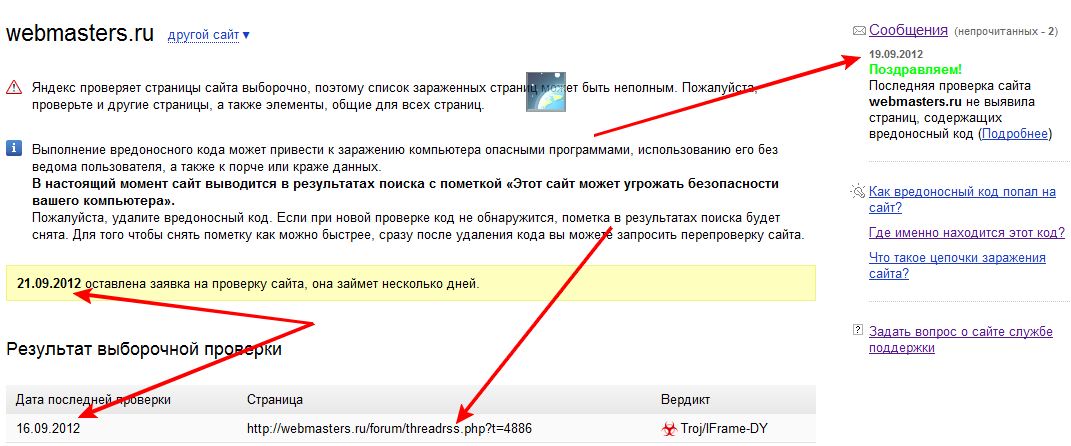Click the blue info icon
Image resolution: width=1071 pixels, height=446 pixels.
click(x=14, y=149)
